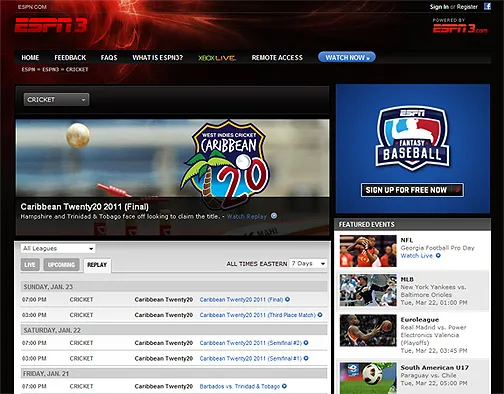Click SIGN UP FOR FREE NOW button
Image resolution: width=504 pixels, height=394 pixels.
click(412, 190)
